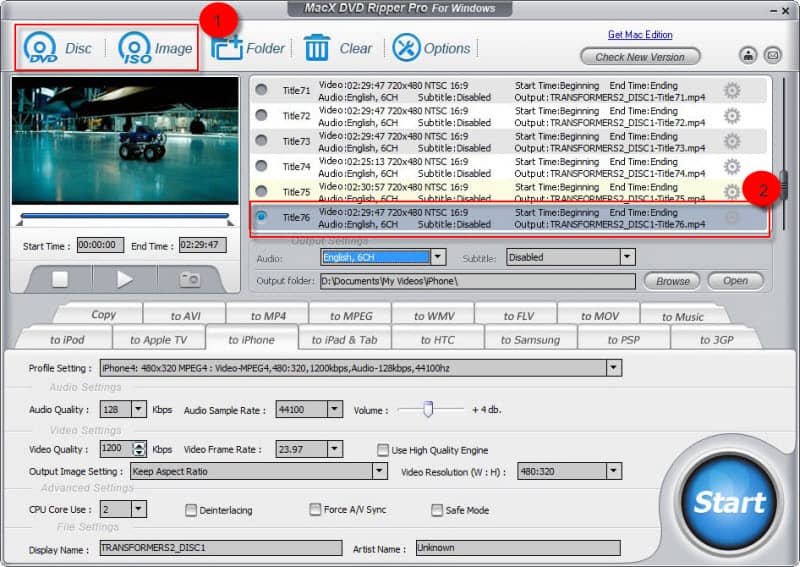This screenshot has height=567, width=800.
Task: Open the Folder source icon
Action: pyautogui.click(x=227, y=48)
